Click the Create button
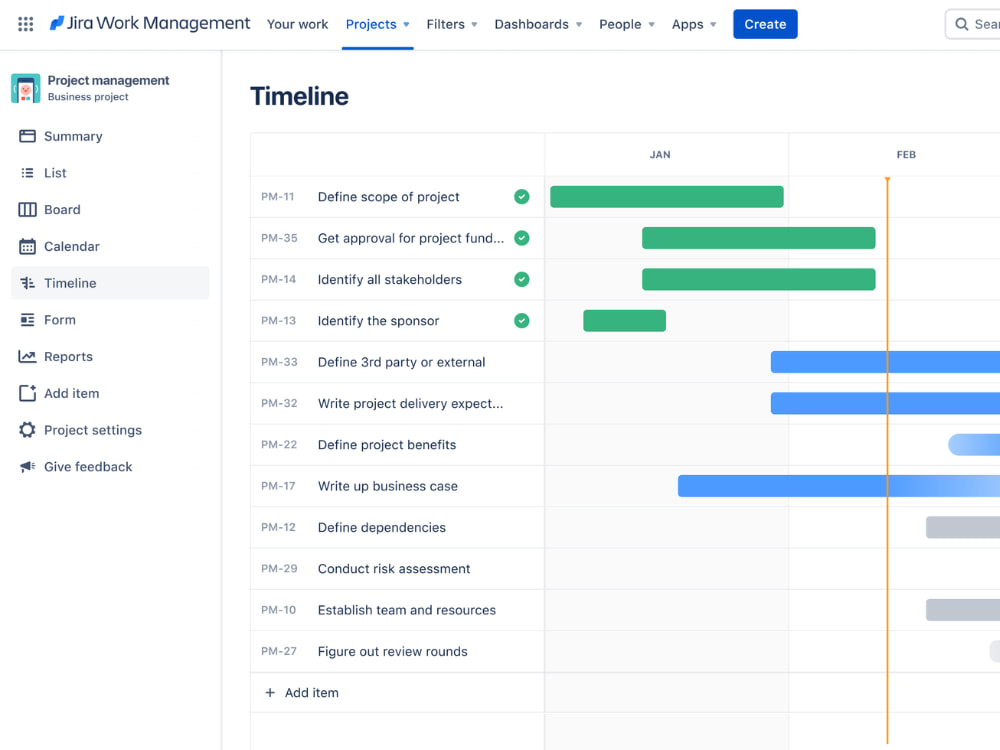The height and width of the screenshot is (750, 1000). coord(765,23)
